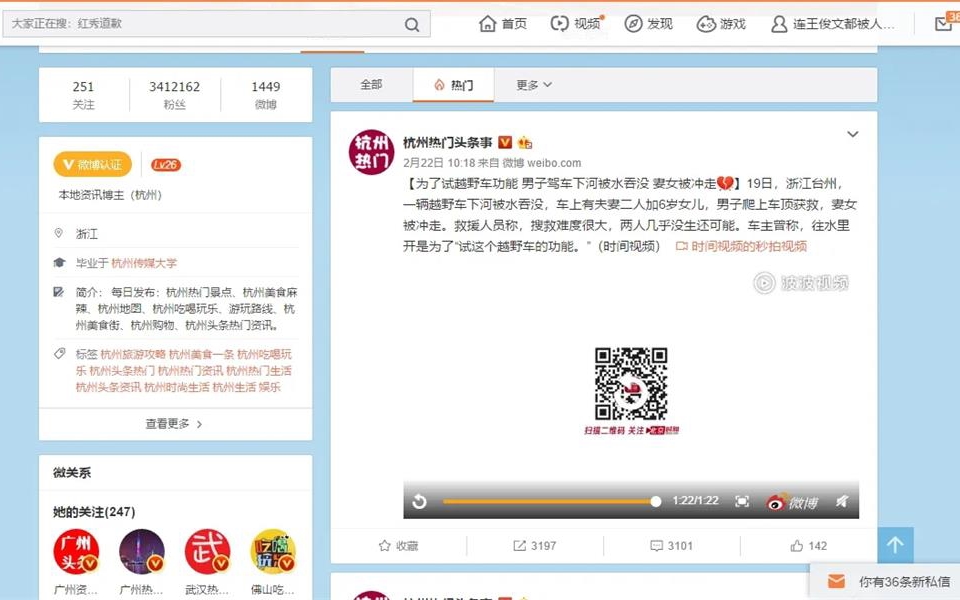Open the 视频 video section
Viewport: 960px width, 600px height.
[576, 24]
